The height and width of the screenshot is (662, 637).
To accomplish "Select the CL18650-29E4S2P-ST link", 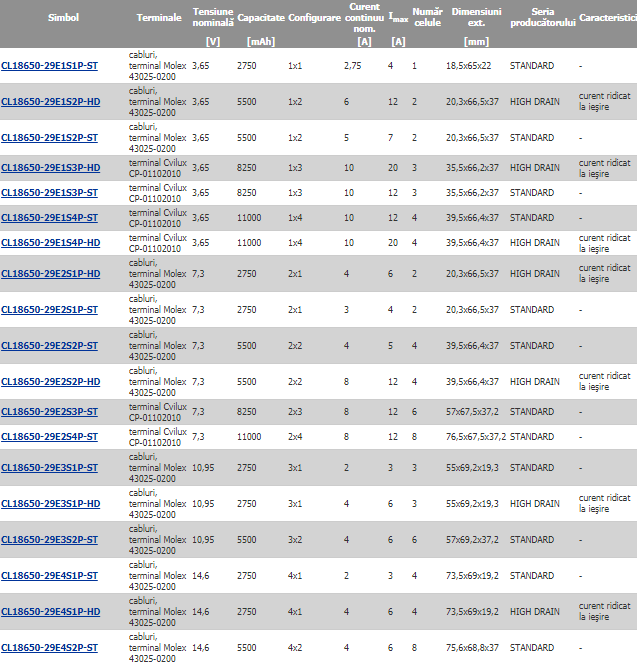I will tap(49, 647).
